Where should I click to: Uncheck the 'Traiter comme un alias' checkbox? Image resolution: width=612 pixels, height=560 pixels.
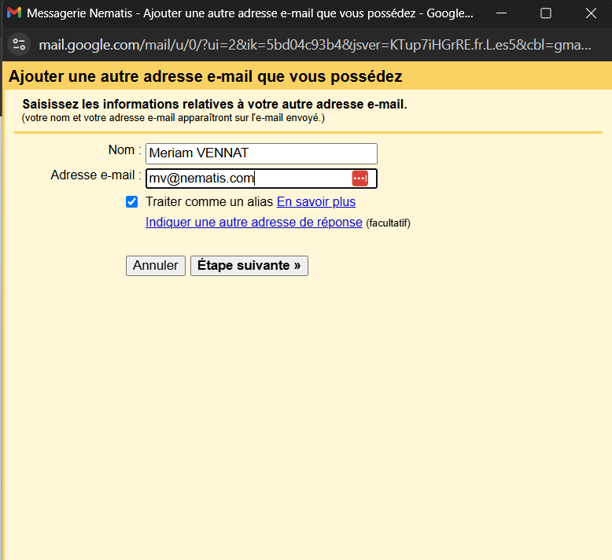click(x=132, y=202)
